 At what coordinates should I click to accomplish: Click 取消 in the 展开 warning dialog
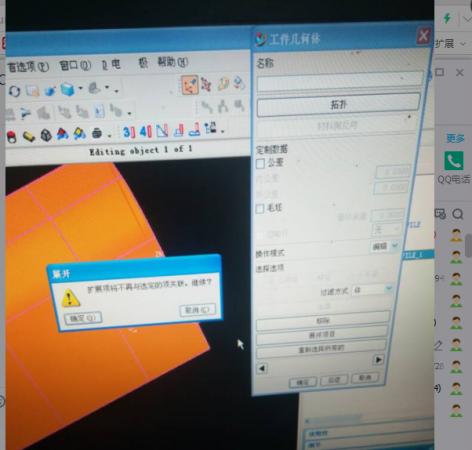point(197,310)
